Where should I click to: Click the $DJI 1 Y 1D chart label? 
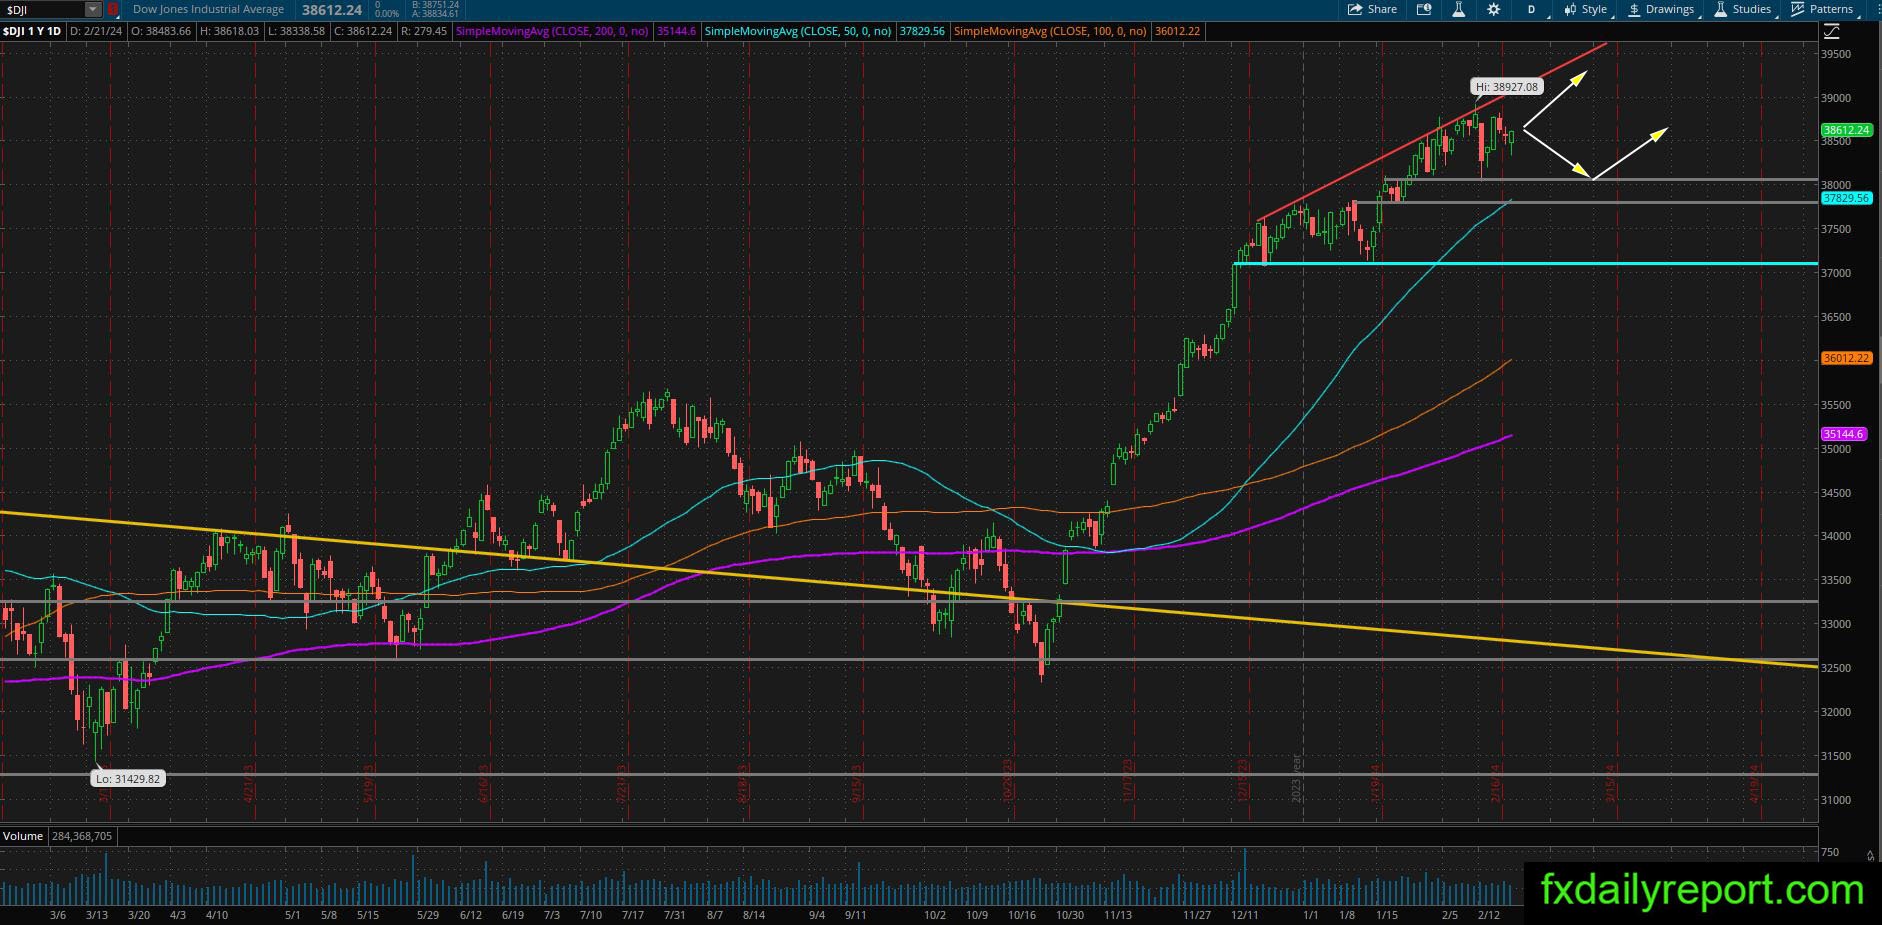32,31
